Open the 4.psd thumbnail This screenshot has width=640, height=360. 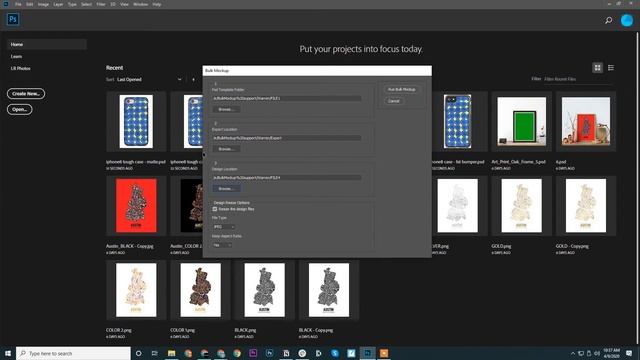[586, 121]
